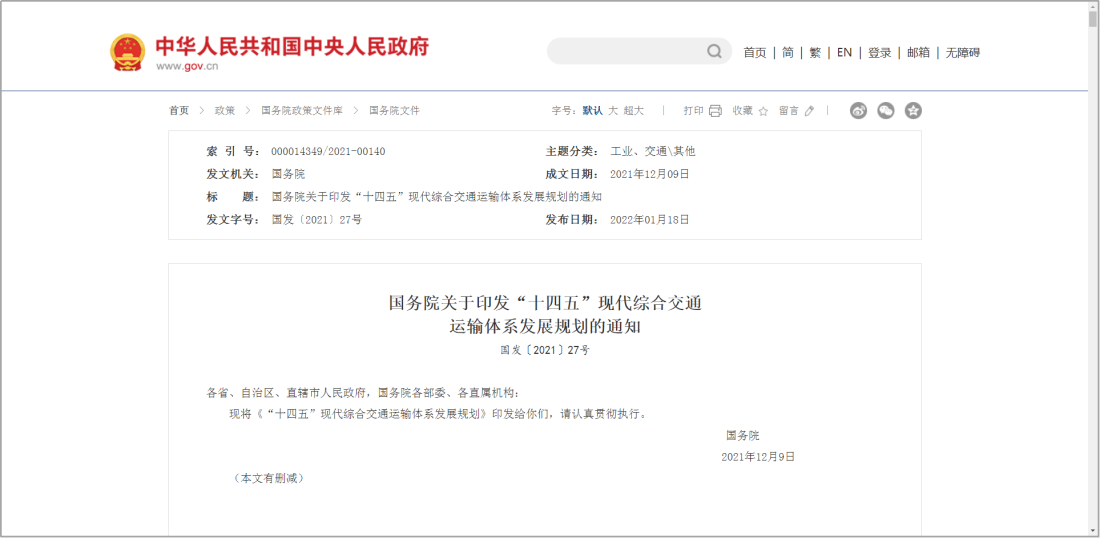Click the printer icon next to 打印
This screenshot has width=1100, height=538.
click(x=715, y=111)
